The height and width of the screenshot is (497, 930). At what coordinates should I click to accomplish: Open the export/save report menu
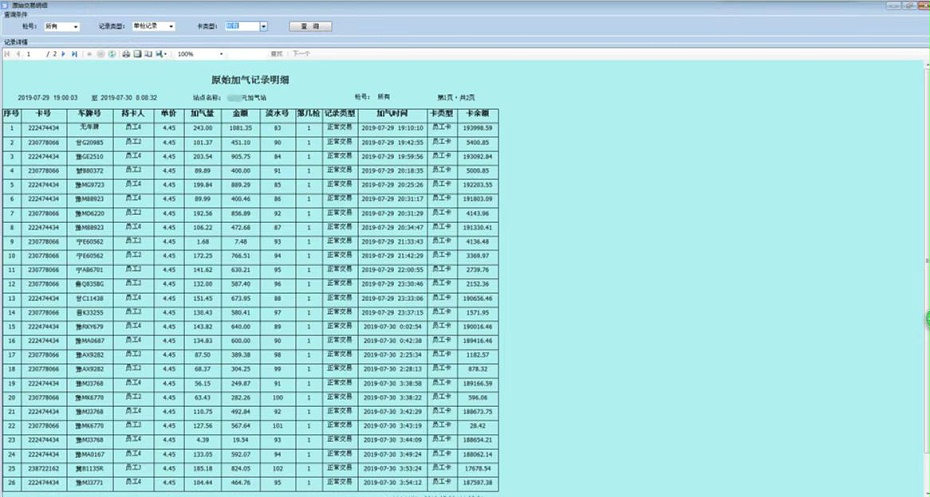(160, 54)
